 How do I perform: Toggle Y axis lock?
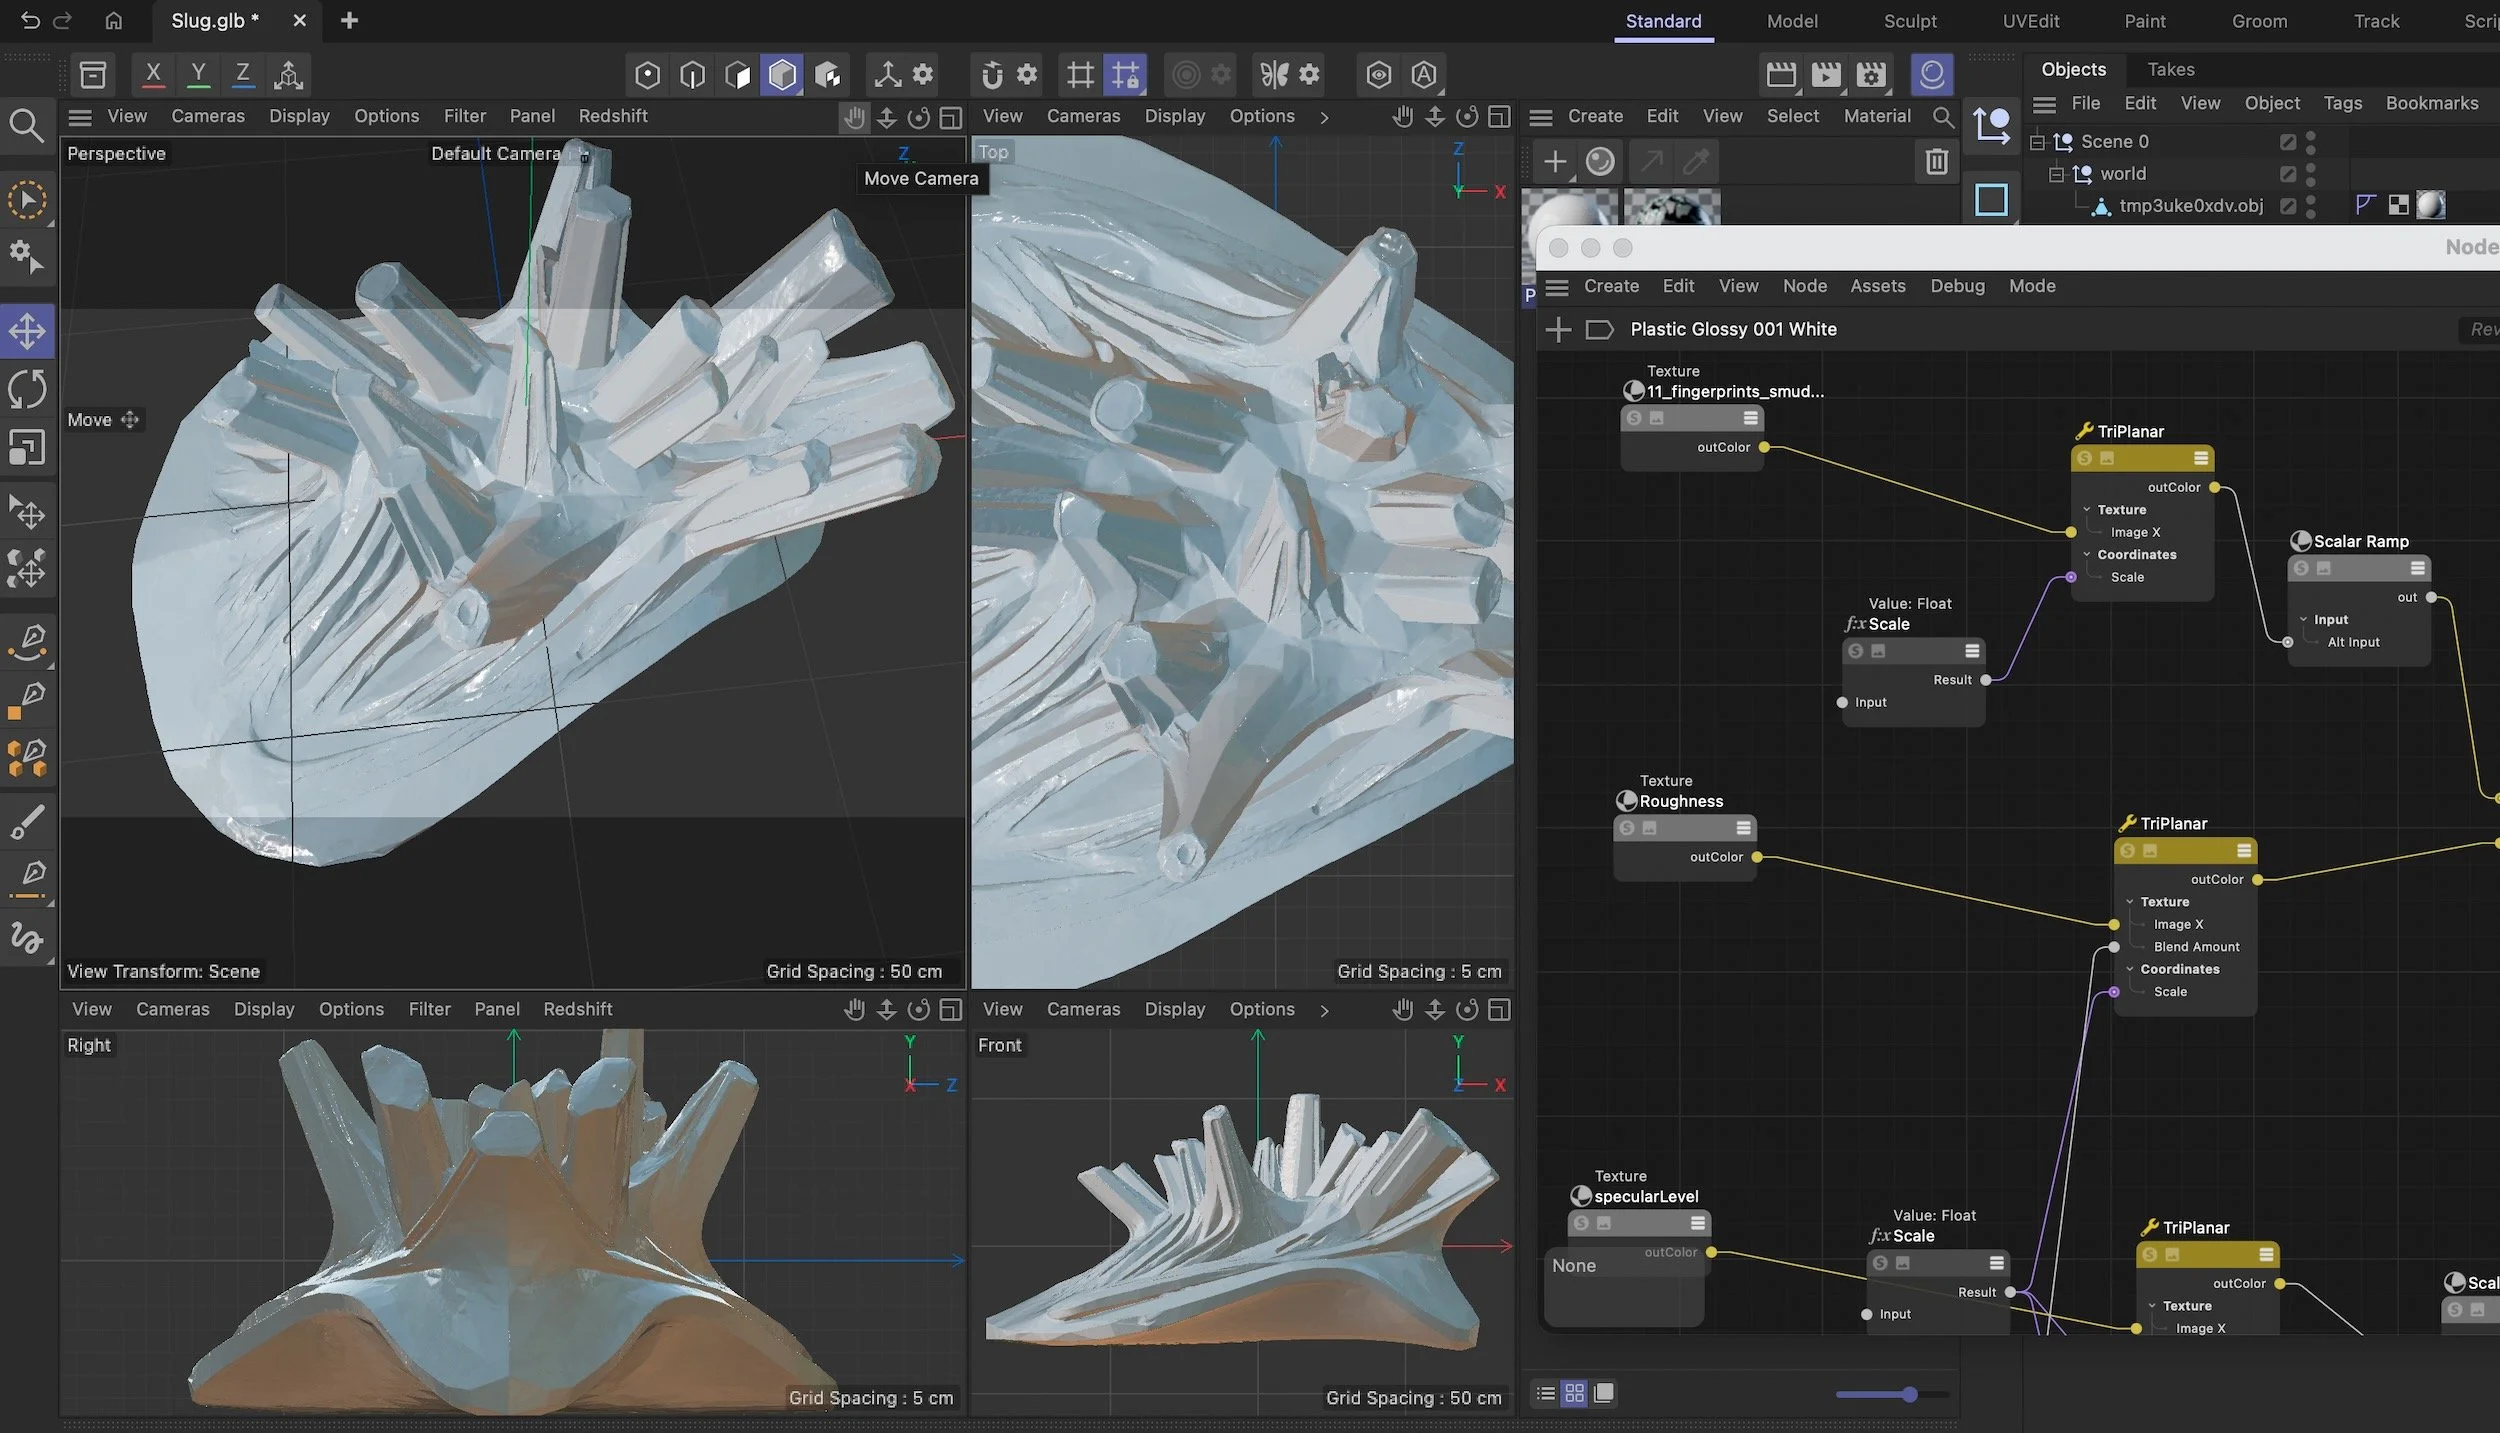198,75
